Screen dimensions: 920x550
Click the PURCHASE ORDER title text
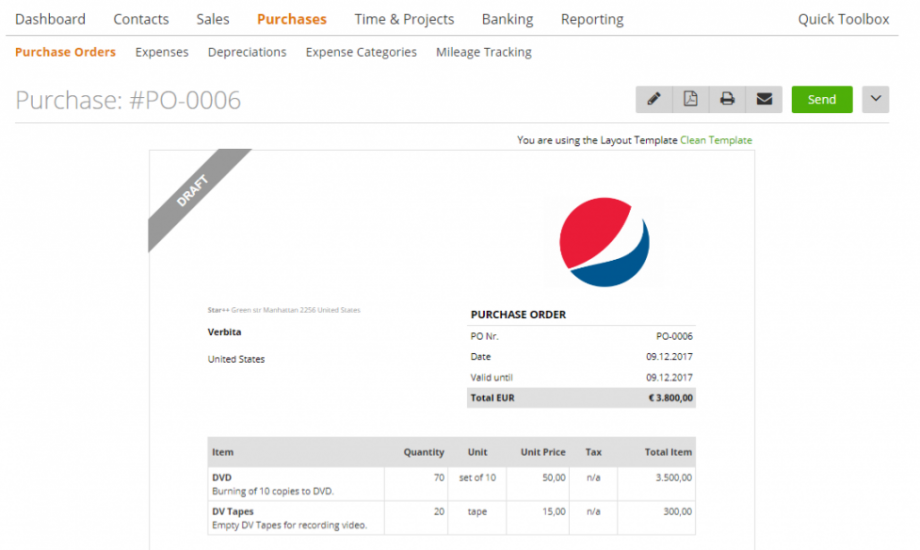click(518, 315)
